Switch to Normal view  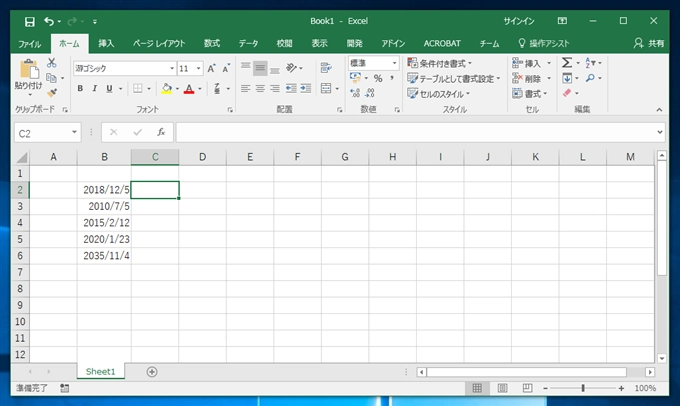click(477, 388)
